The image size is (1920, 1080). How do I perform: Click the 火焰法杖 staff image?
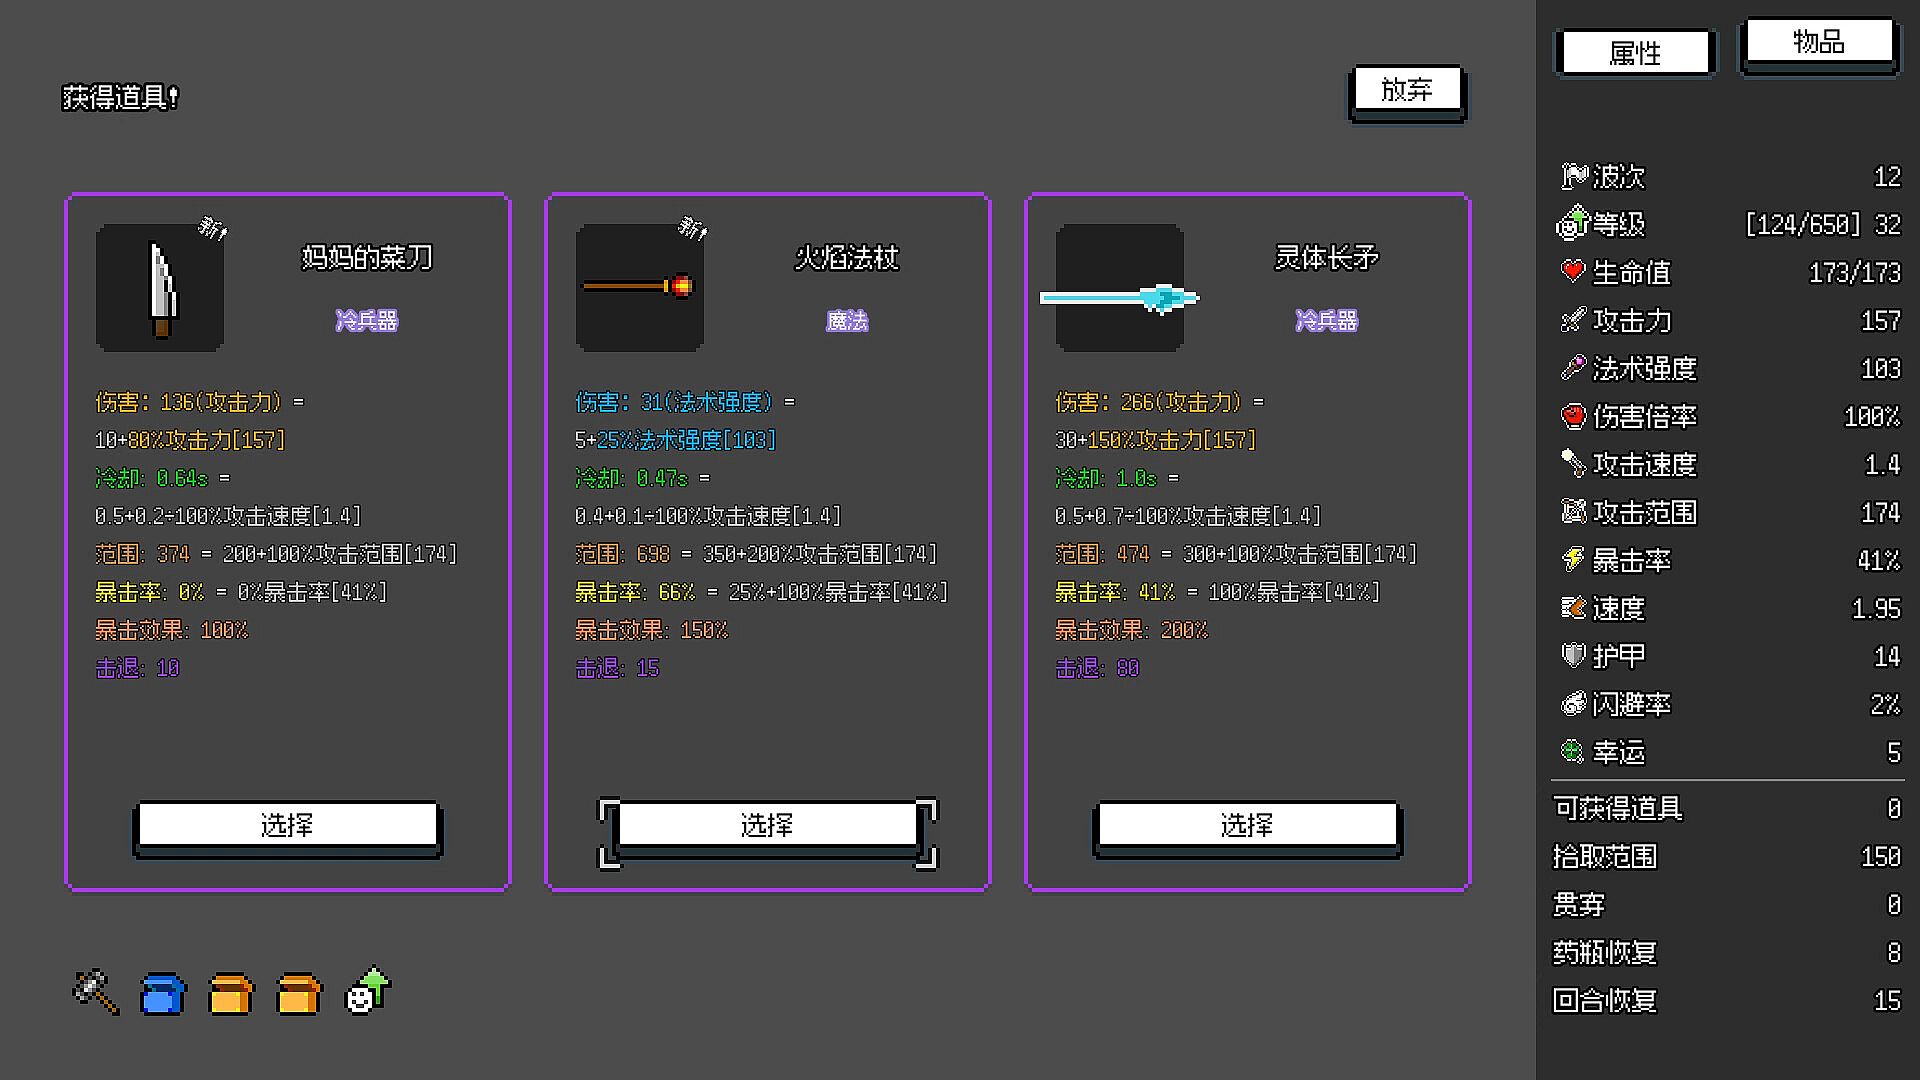pos(640,288)
